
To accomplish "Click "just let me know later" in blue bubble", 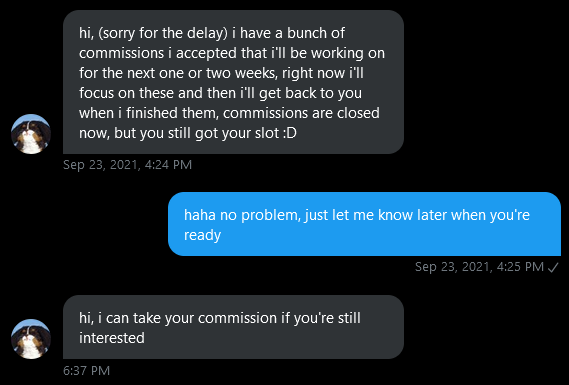I will (x=376, y=215).
